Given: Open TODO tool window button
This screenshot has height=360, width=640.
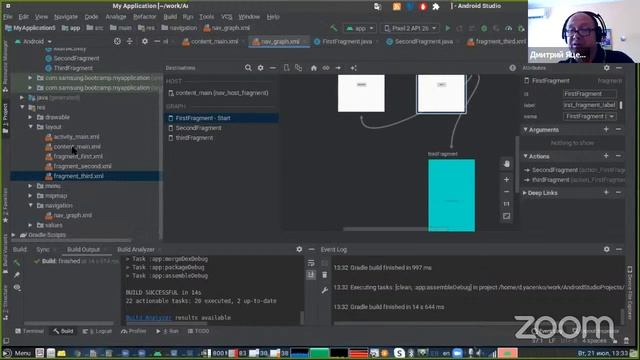Looking at the screenshot, I should tap(198, 331).
